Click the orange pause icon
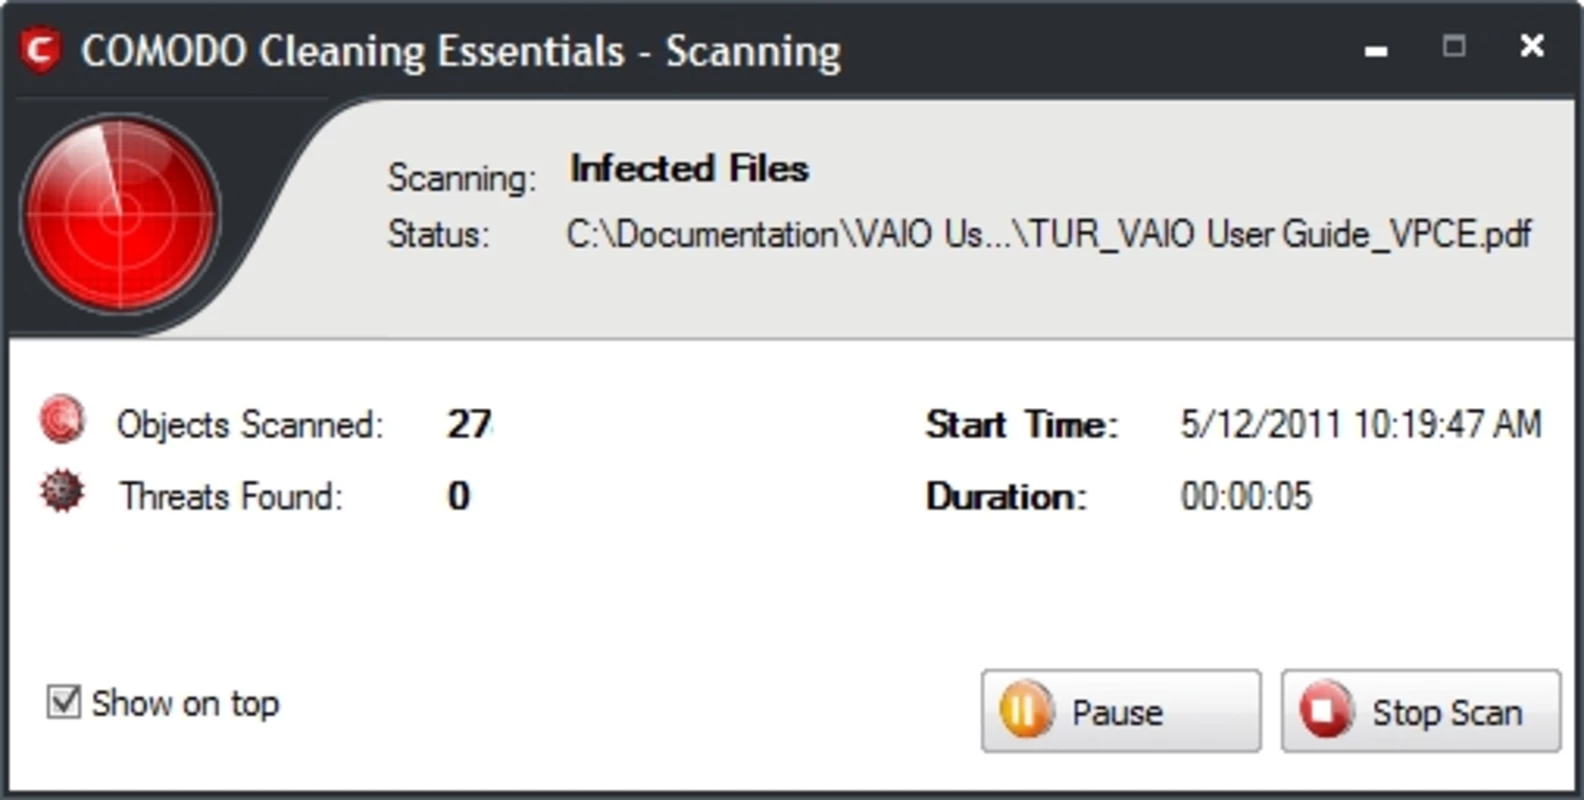This screenshot has width=1584, height=800. click(x=1026, y=711)
